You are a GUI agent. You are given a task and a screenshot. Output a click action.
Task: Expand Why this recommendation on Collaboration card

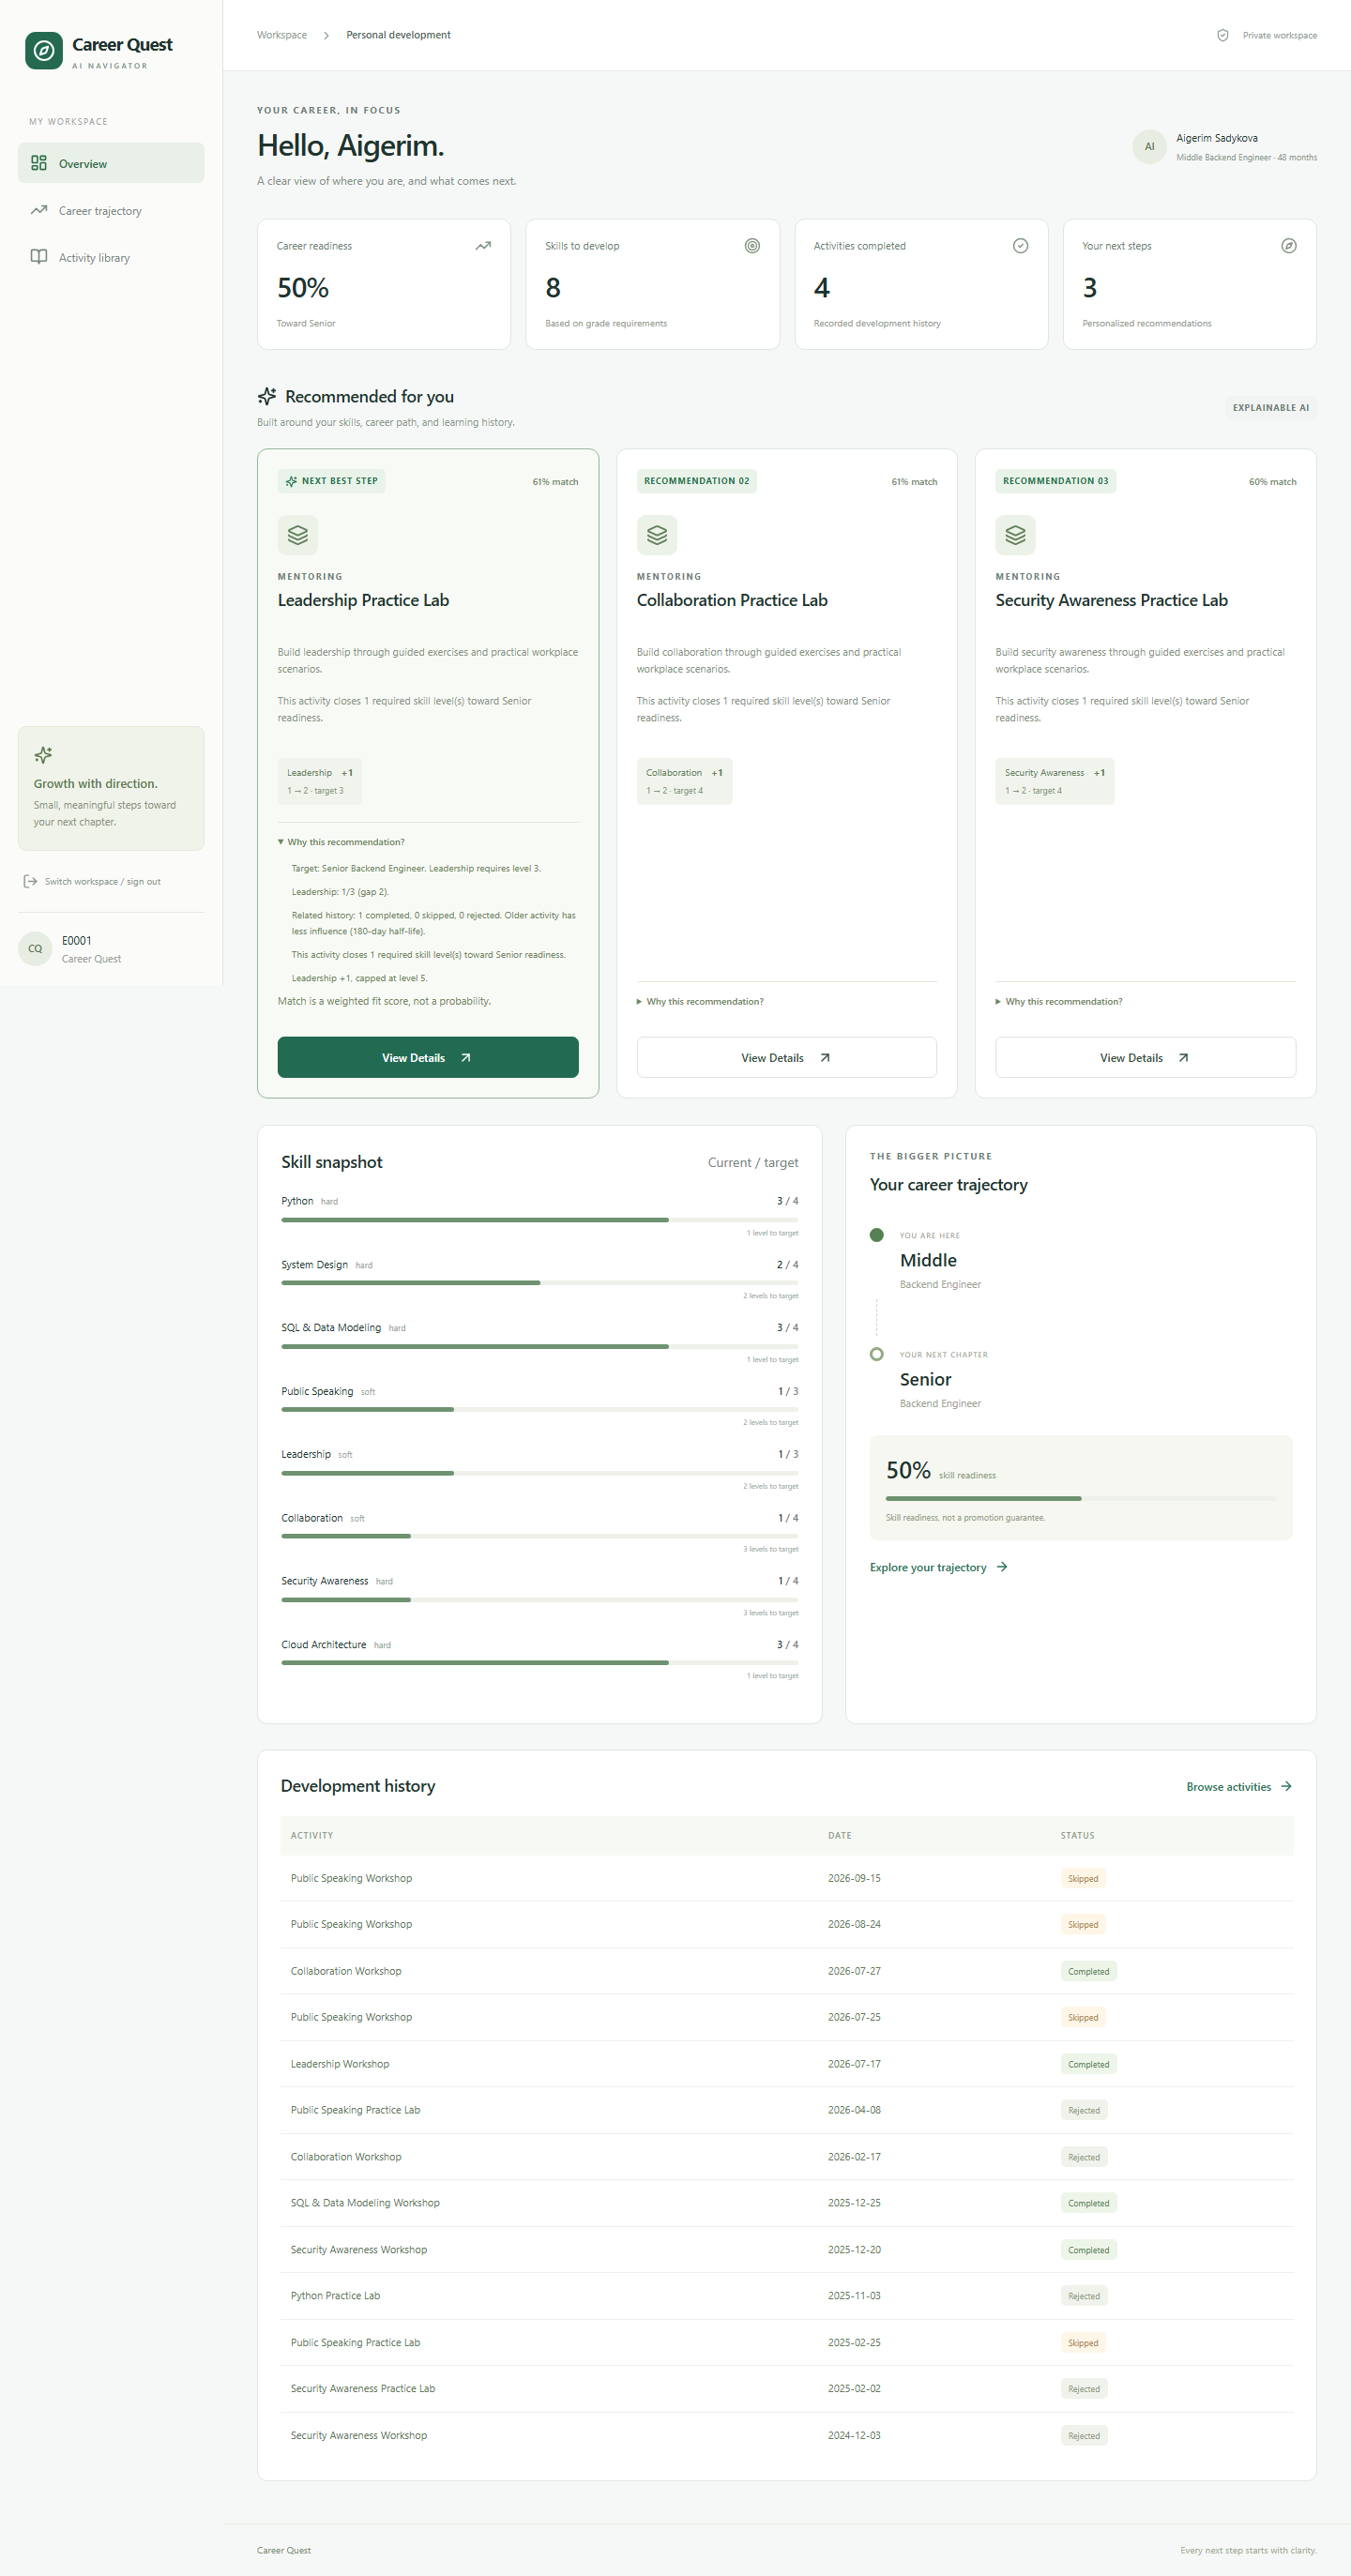click(700, 1001)
